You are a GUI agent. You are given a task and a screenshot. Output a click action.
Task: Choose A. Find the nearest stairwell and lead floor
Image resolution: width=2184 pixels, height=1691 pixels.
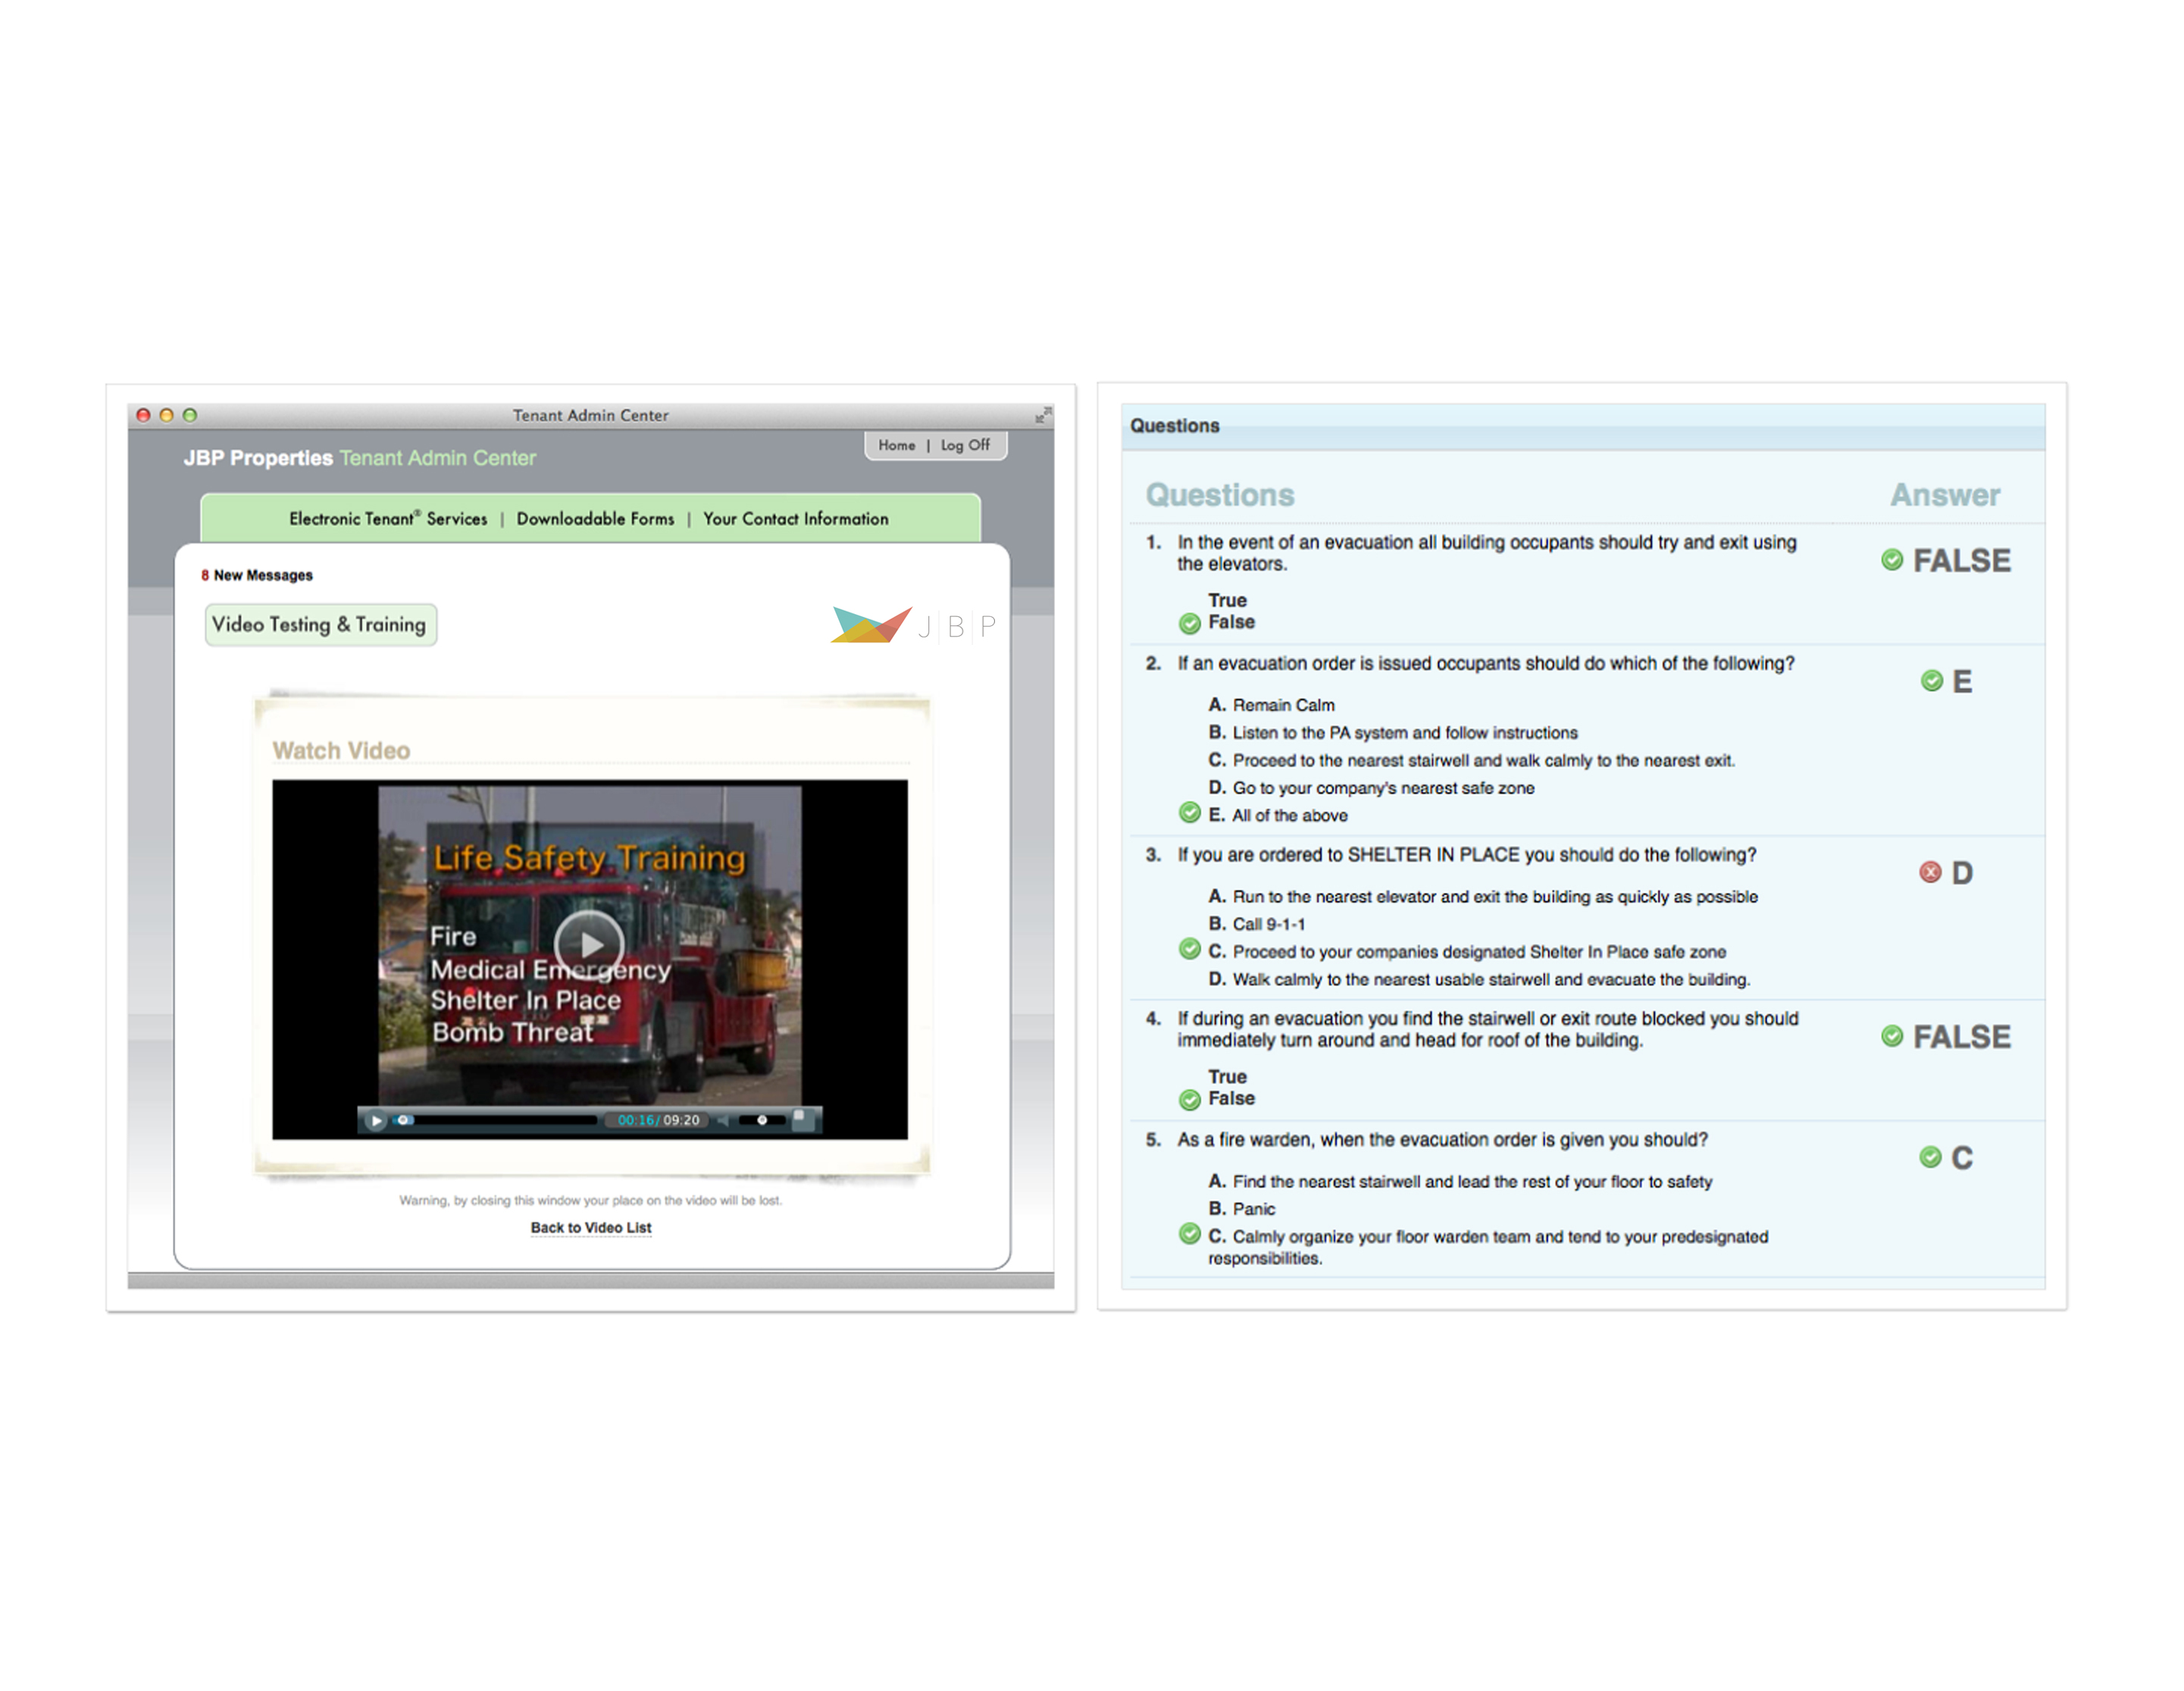click(1460, 1182)
